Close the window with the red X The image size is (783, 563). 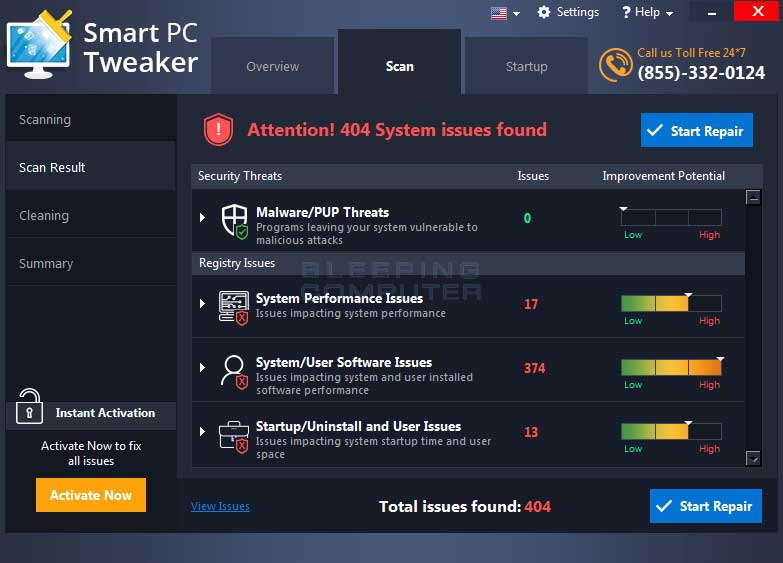[x=758, y=11]
